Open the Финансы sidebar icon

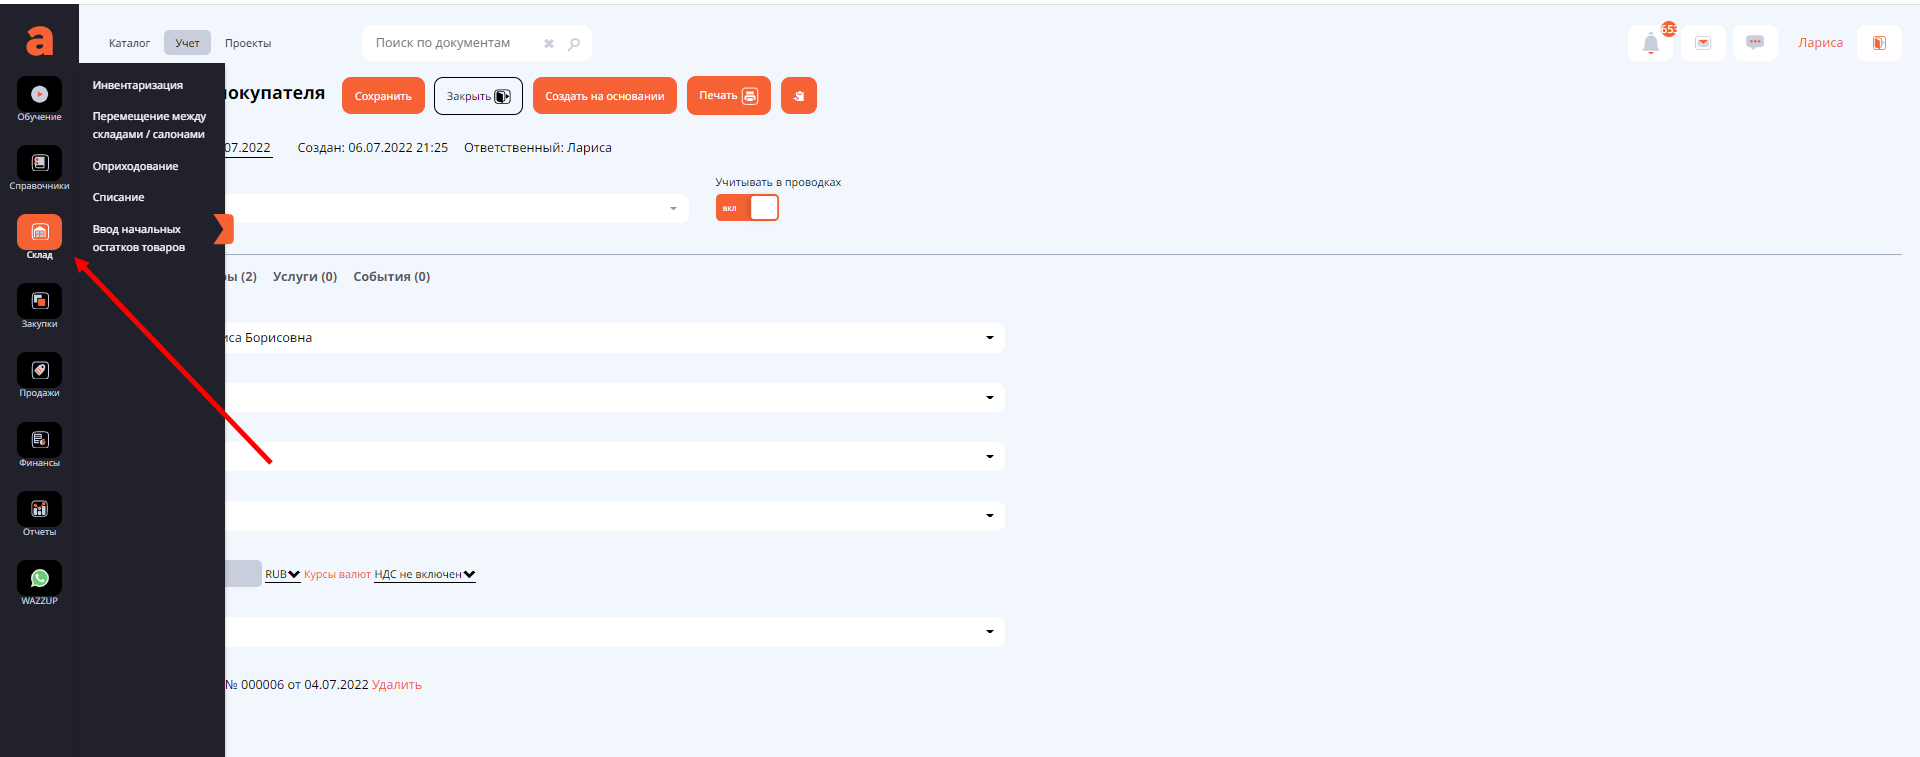39,441
